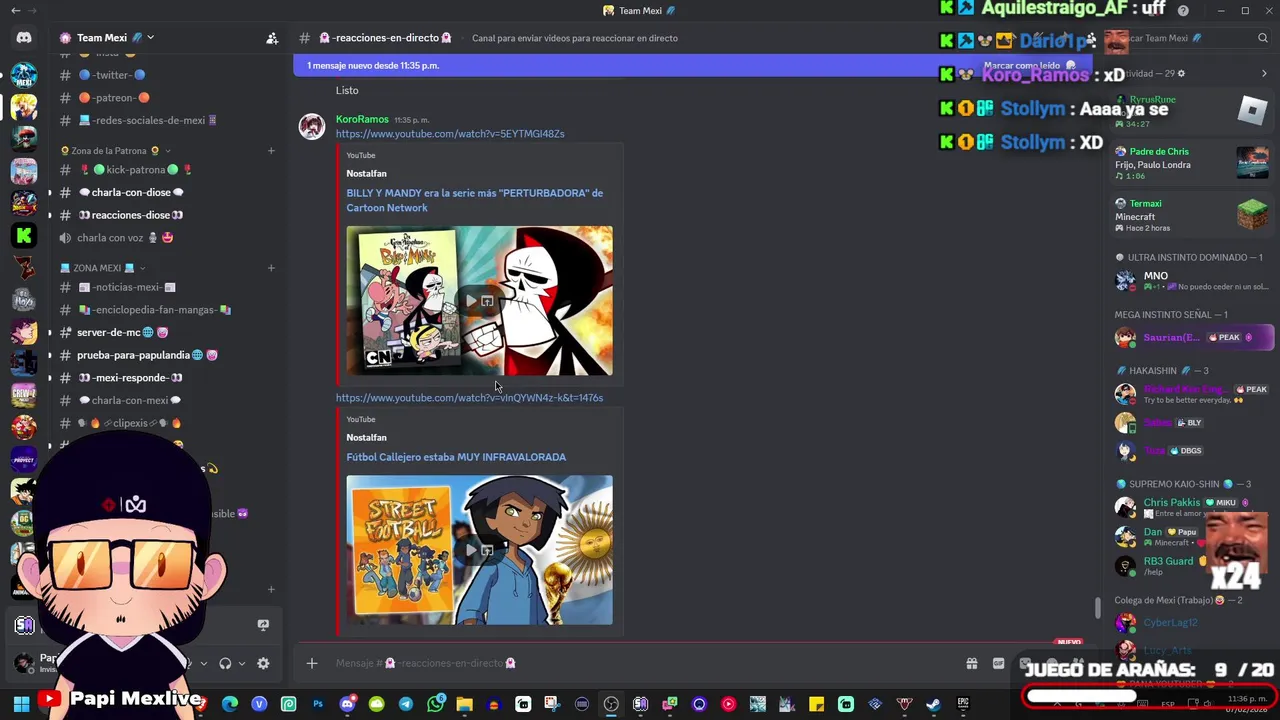1280x720 pixels.
Task: Collapse the Zona de la Patrona category
Action: (x=168, y=151)
